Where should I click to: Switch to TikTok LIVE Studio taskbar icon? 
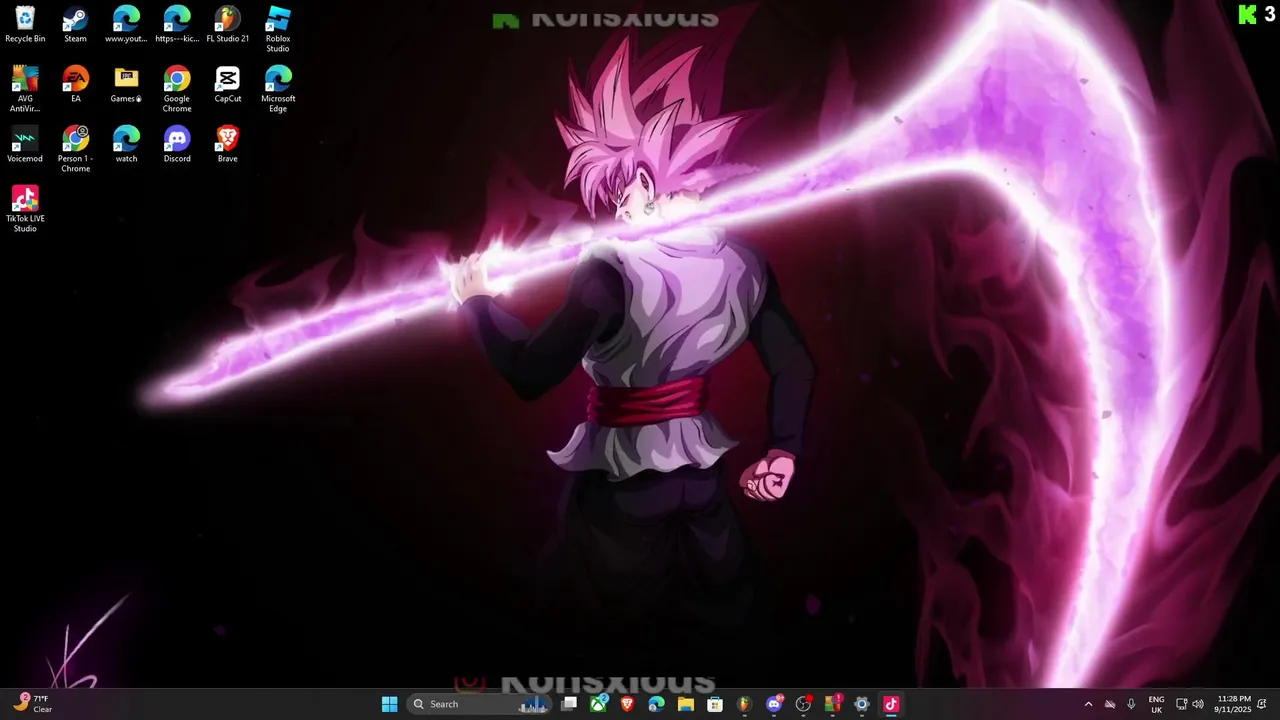tap(891, 704)
